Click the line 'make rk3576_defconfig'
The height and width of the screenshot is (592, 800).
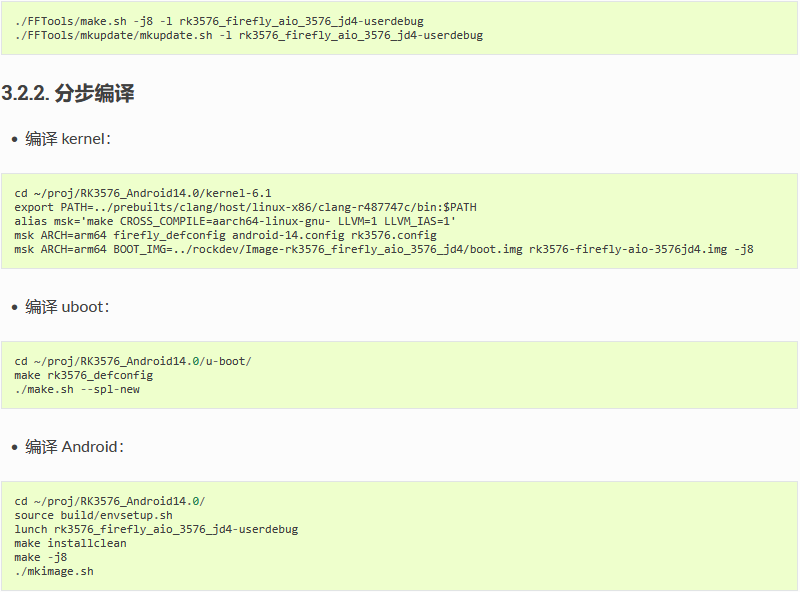(x=84, y=375)
